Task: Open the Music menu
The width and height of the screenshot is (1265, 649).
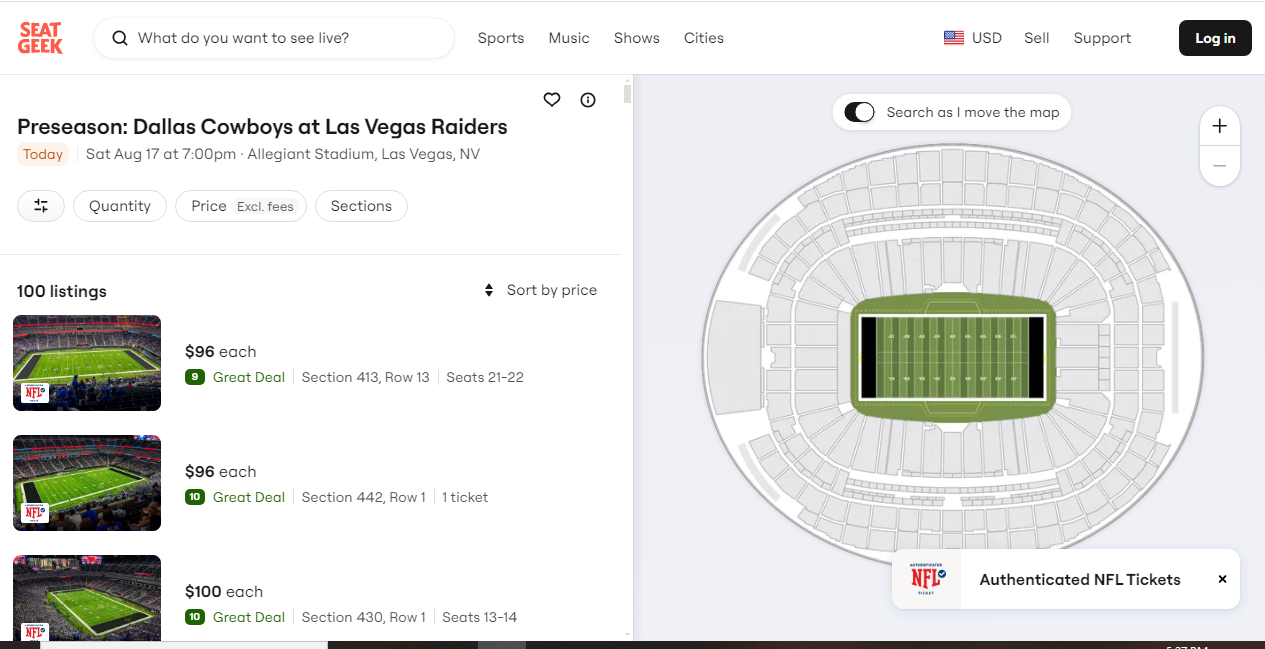Action: (x=569, y=38)
